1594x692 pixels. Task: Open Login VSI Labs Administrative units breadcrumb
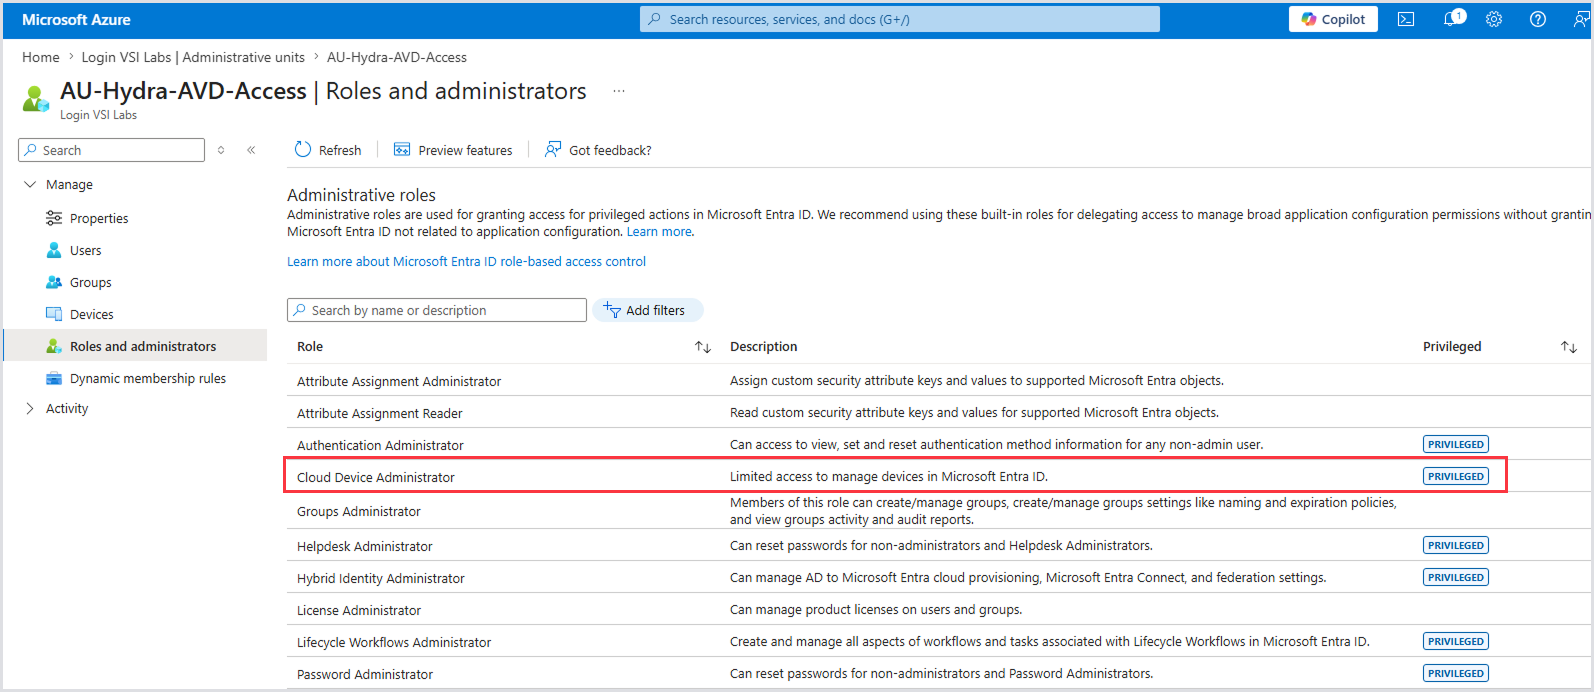click(x=193, y=57)
